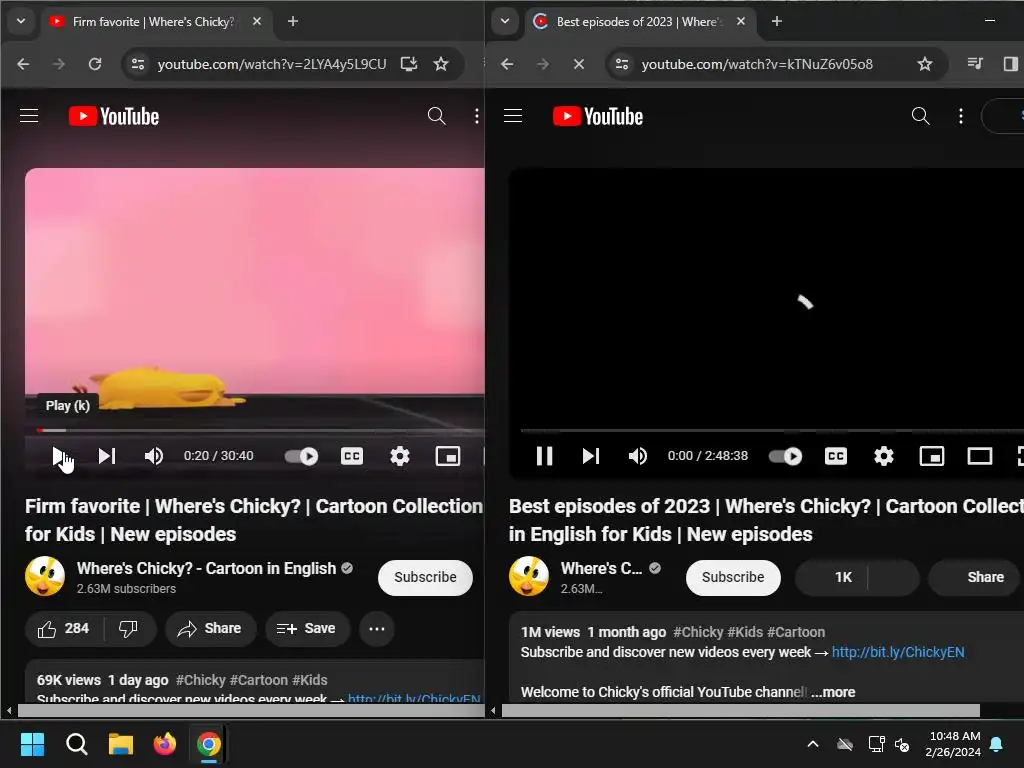This screenshot has width=1024, height=768.
Task: Open bit.ly/ChickyEN link in right window description
Action: [x=898, y=652]
